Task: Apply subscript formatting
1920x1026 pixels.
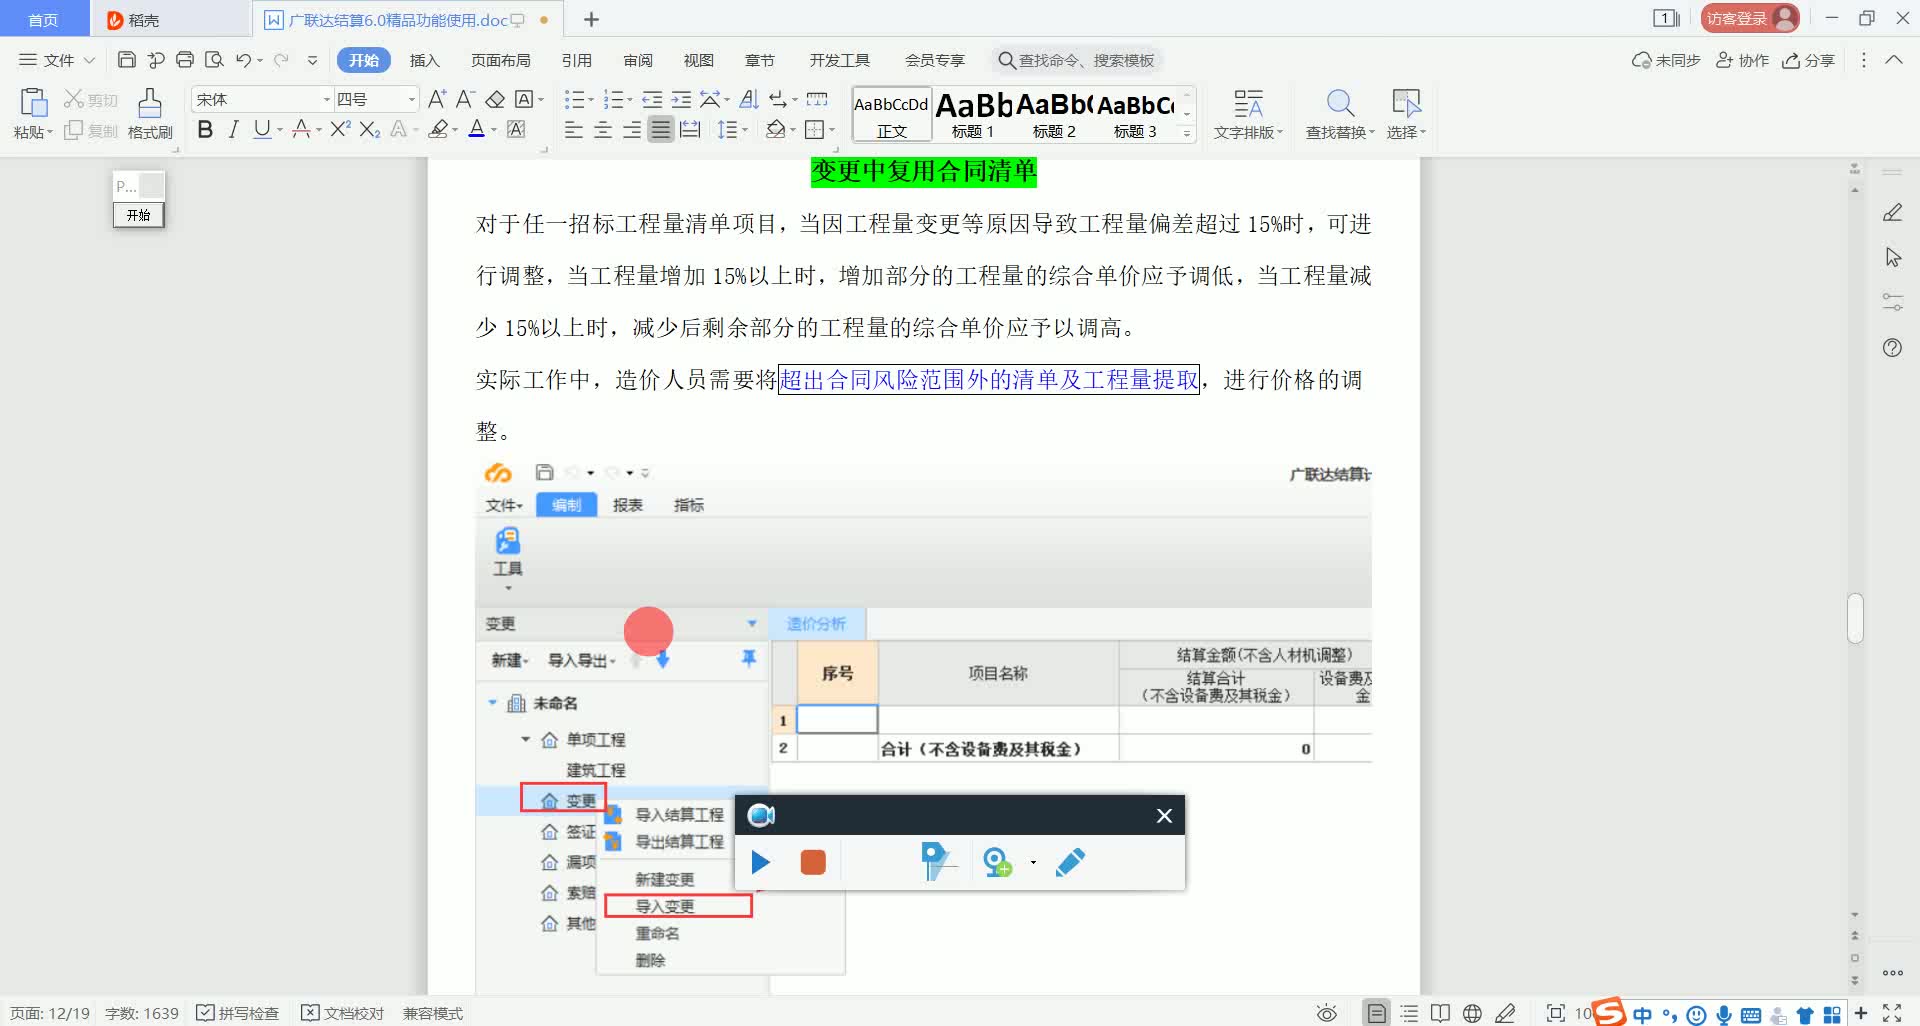Action: pos(370,129)
